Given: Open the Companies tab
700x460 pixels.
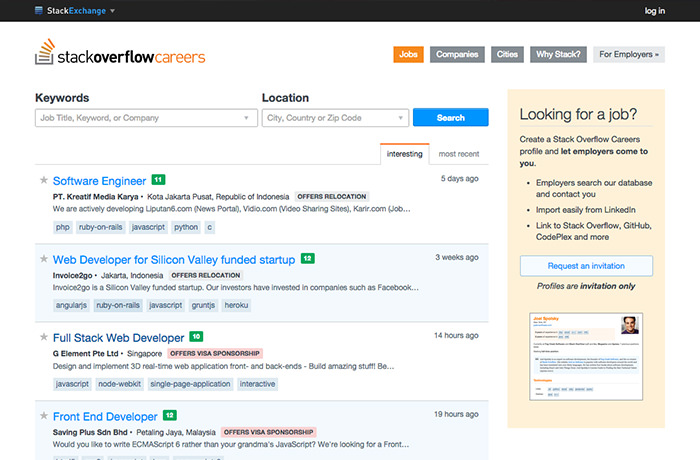Looking at the screenshot, I should 457,54.
